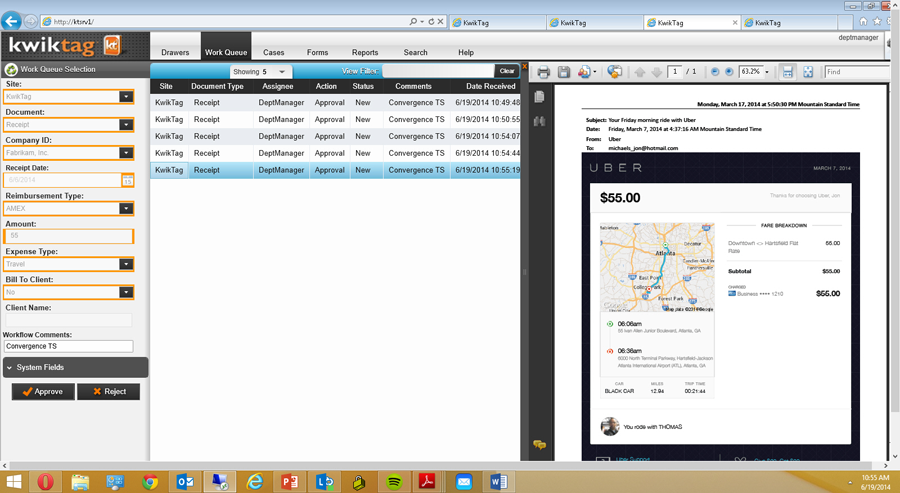Close the view filter bar with orange X
Image resolution: width=900 pixels, height=493 pixels.
coord(524,67)
